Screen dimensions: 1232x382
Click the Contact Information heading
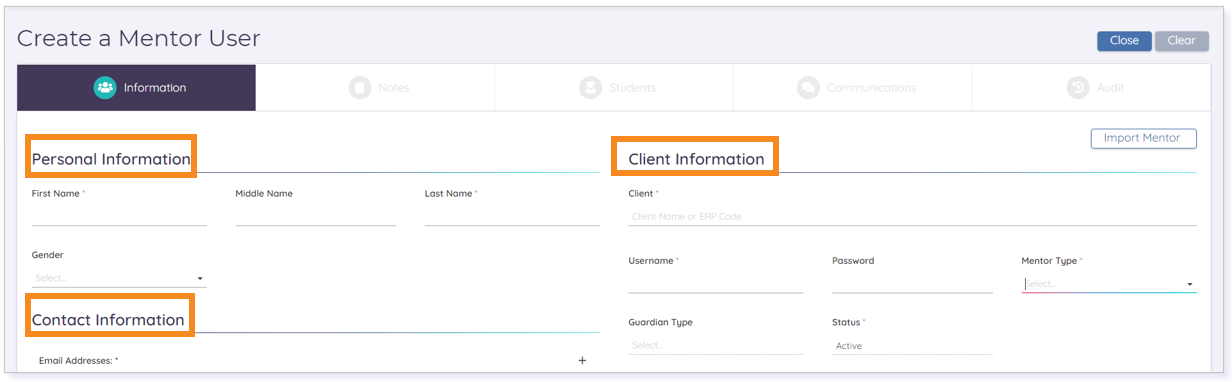click(x=108, y=320)
